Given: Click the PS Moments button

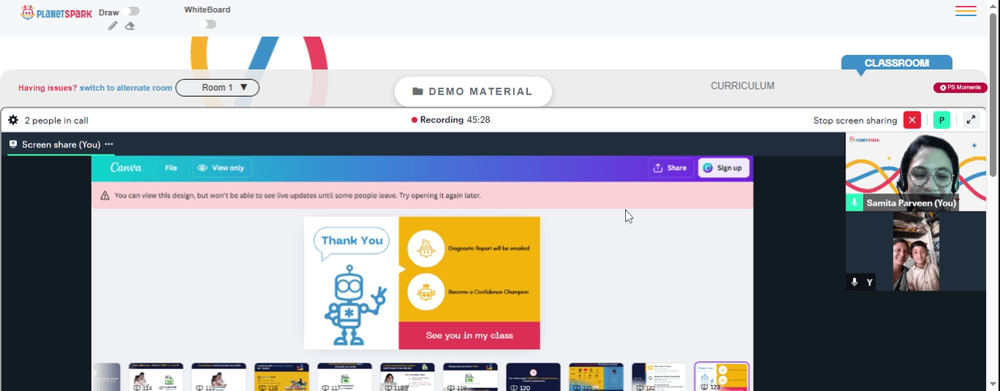Looking at the screenshot, I should point(960,87).
